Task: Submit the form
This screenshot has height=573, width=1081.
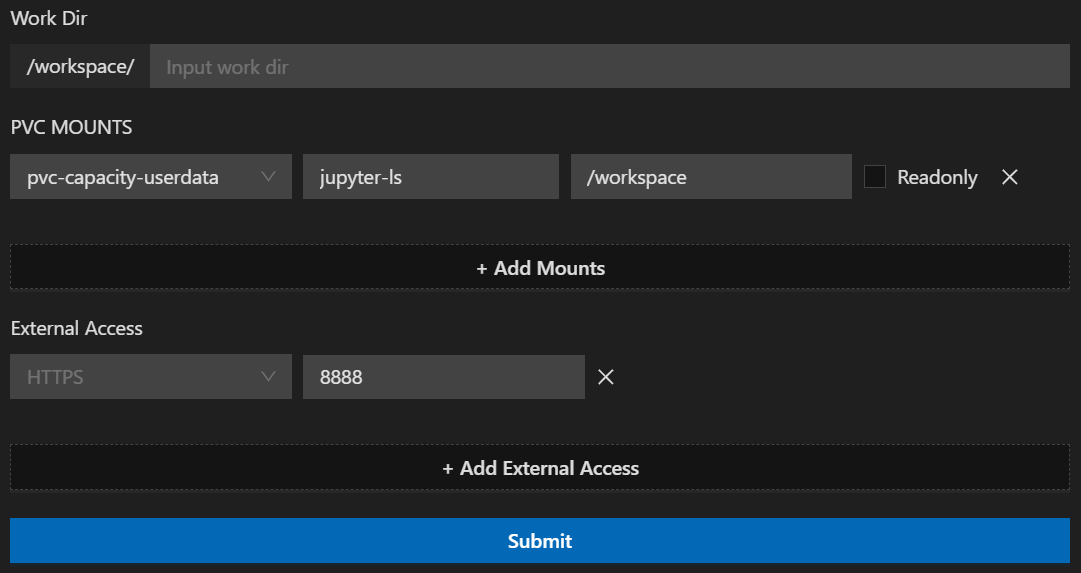Action: tap(540, 541)
